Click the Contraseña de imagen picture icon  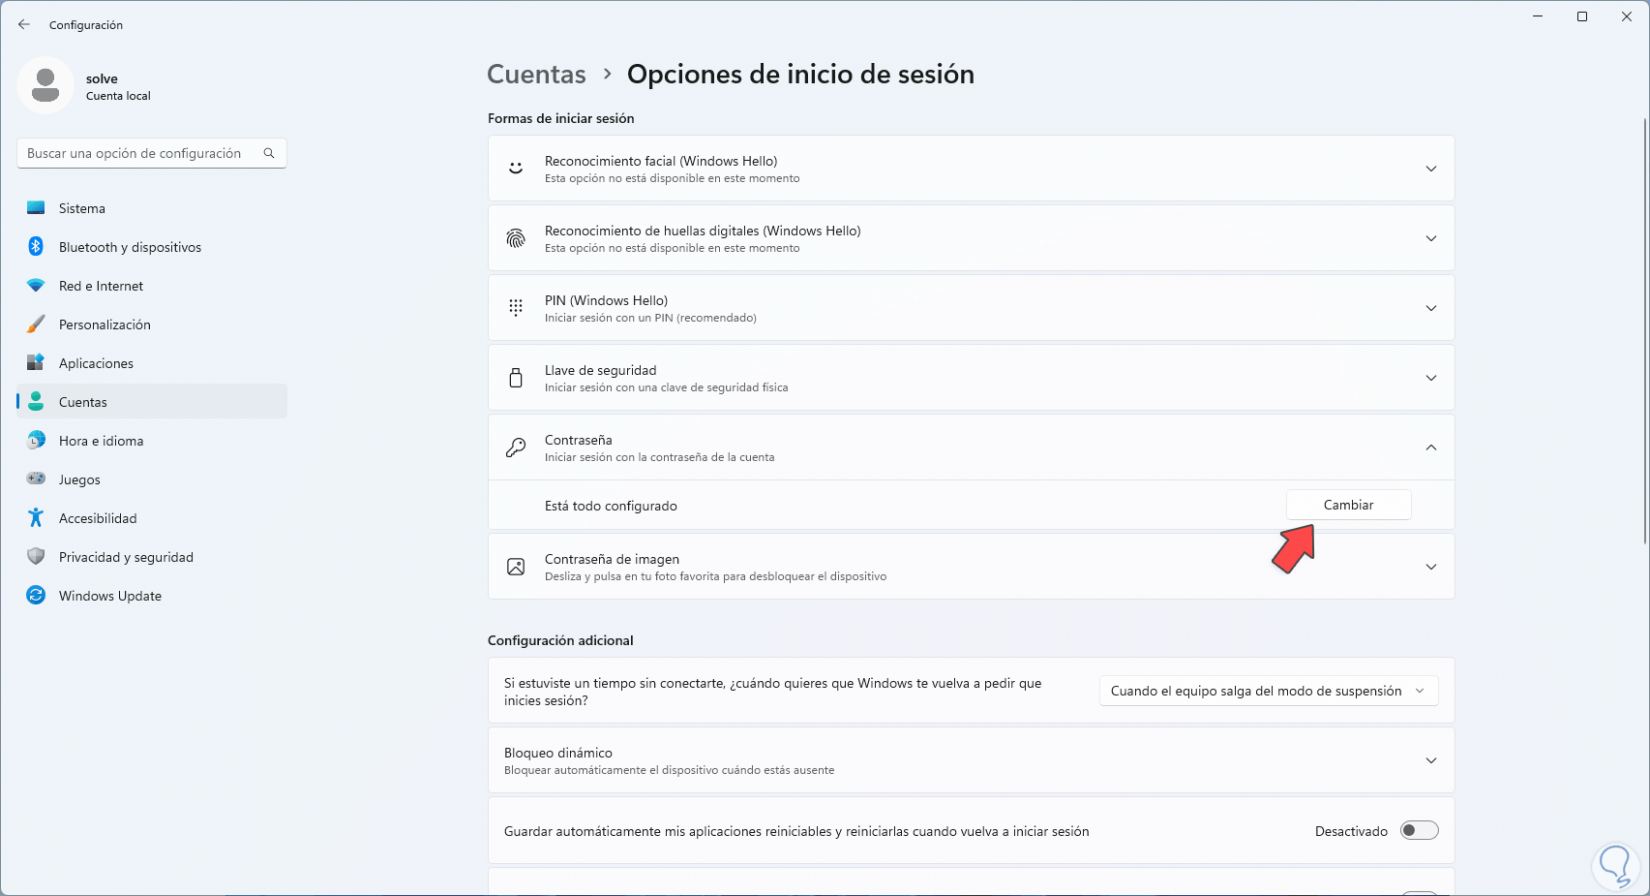coord(516,567)
